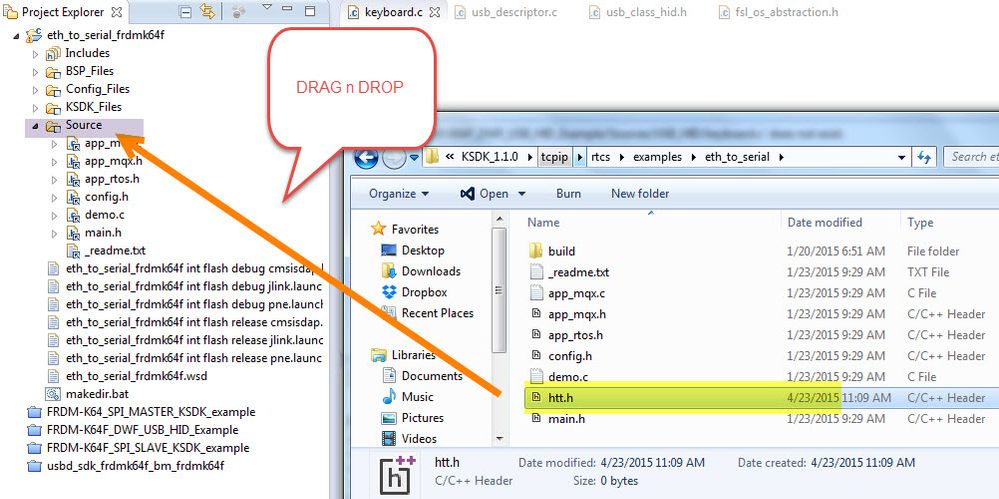The image size is (999, 499).
Task: Click the makedir.bat file icon
Action: coord(53,394)
